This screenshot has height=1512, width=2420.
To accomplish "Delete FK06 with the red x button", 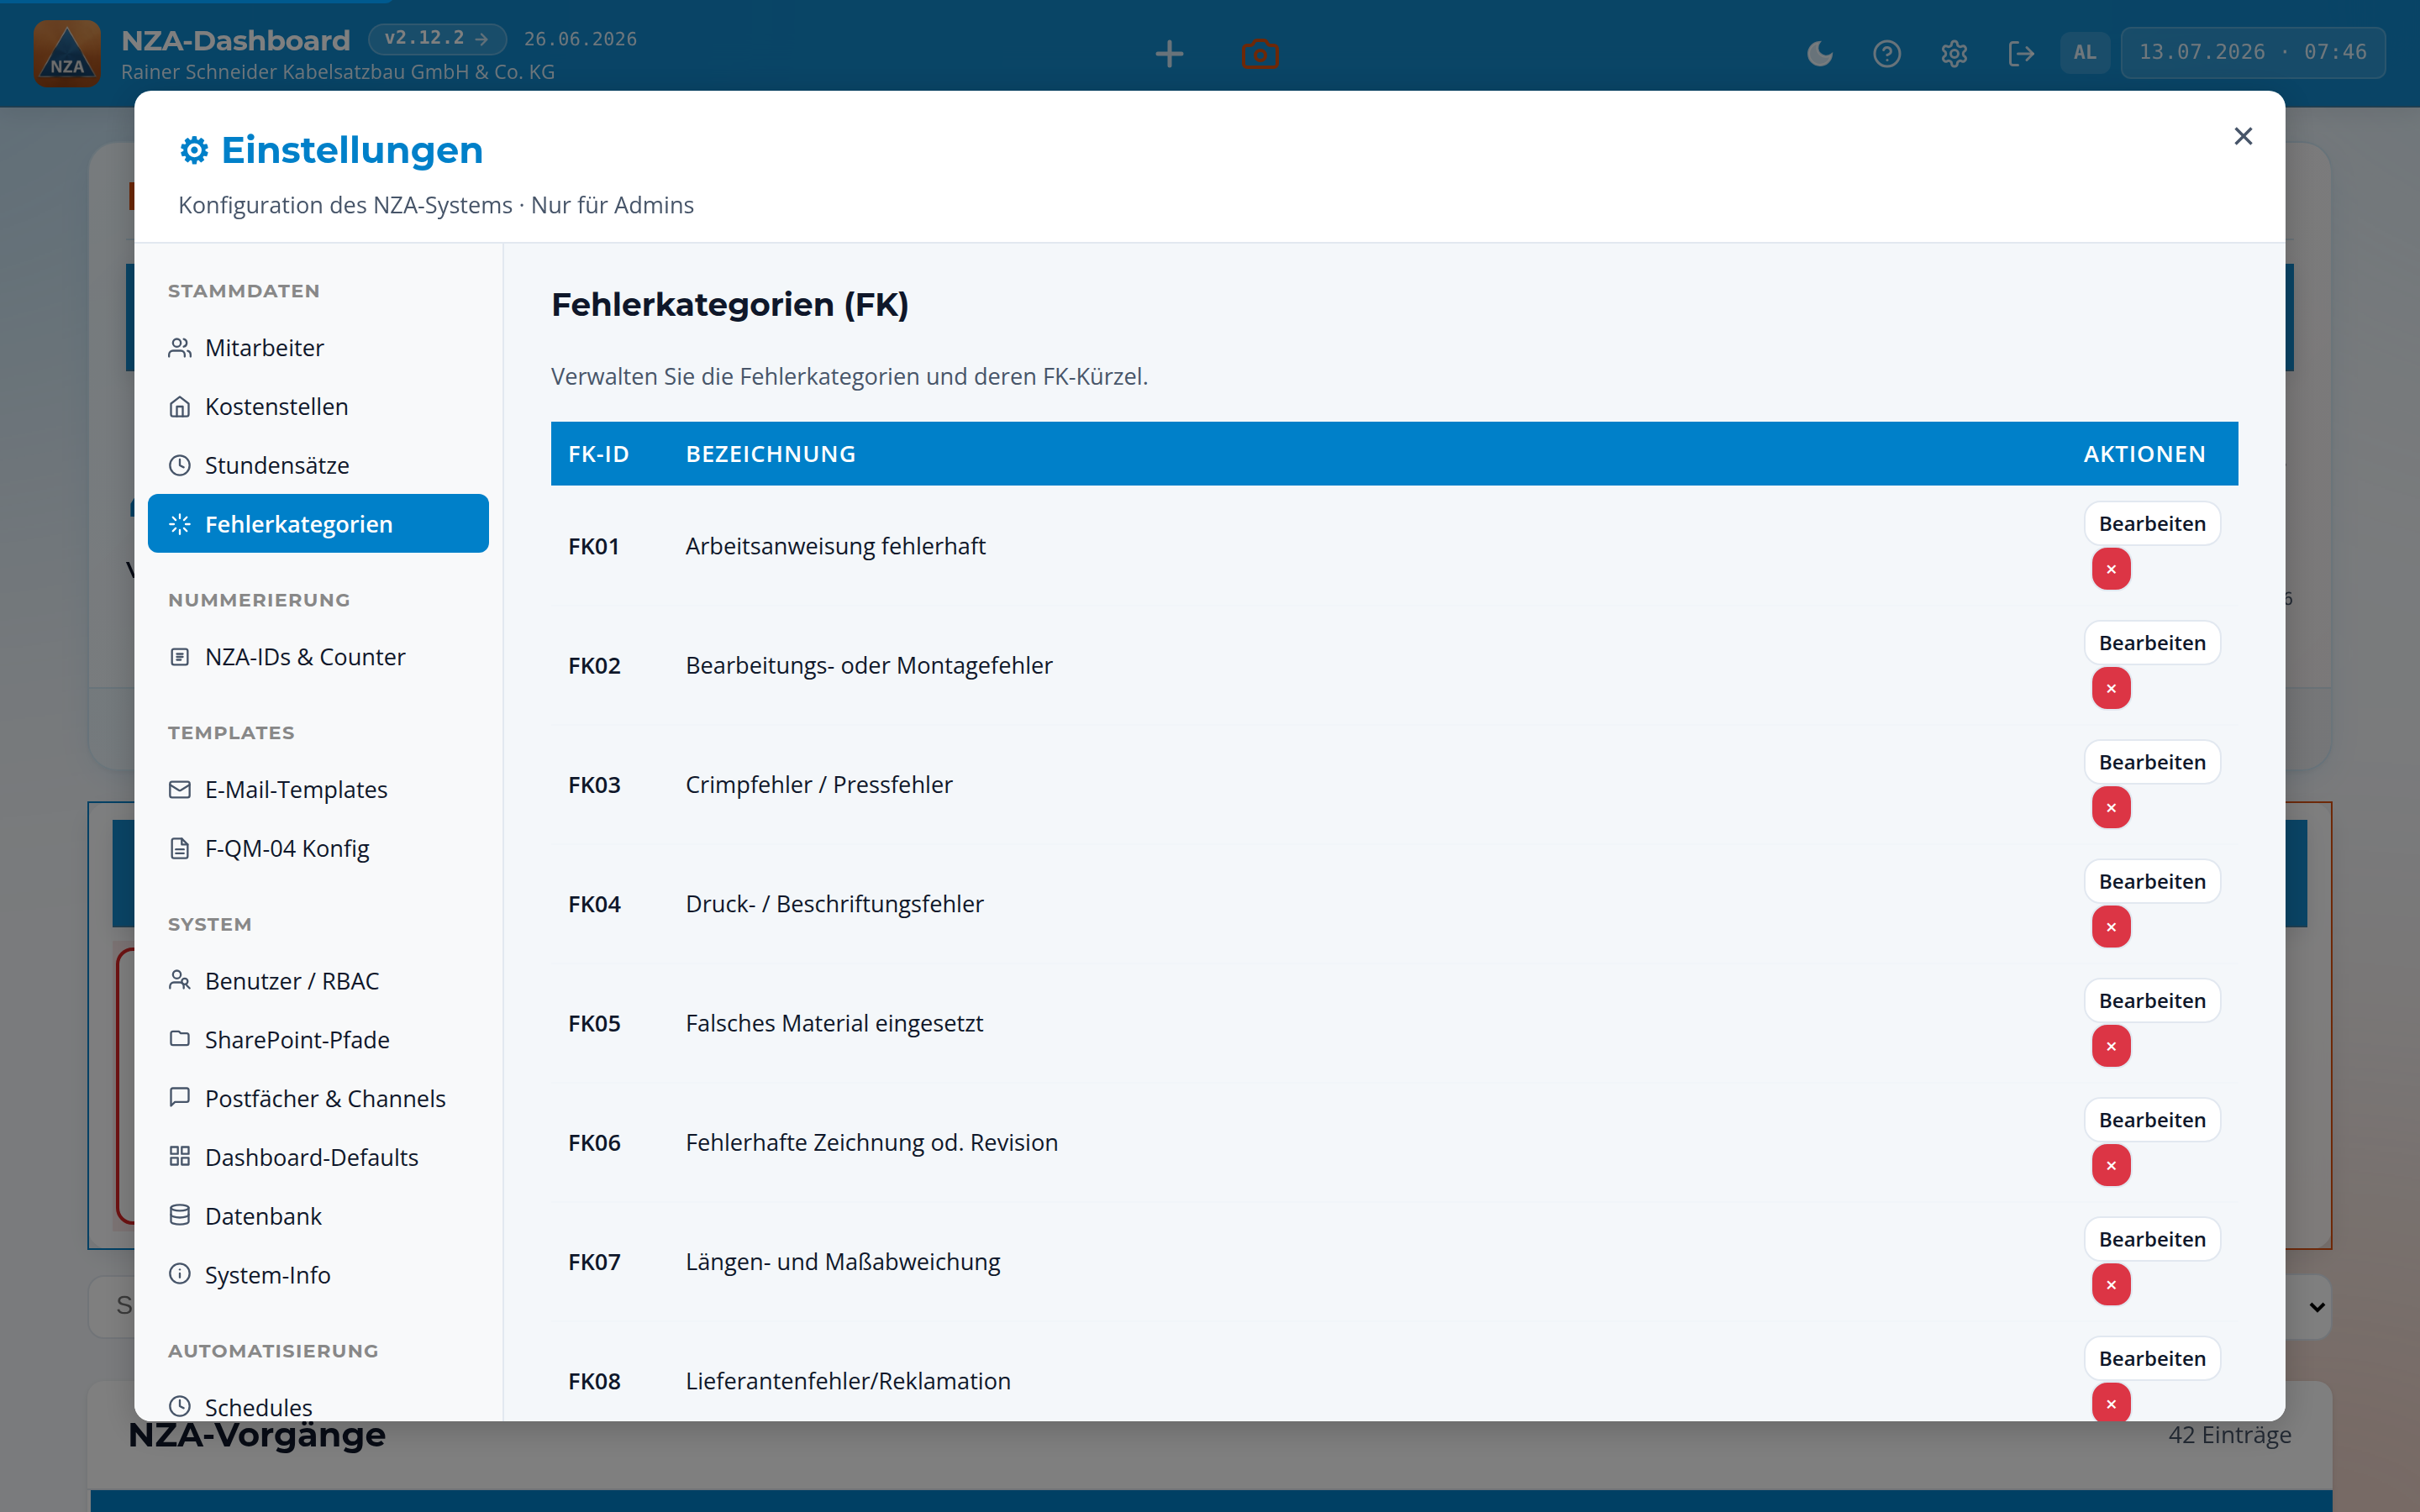I will click(2111, 1165).
